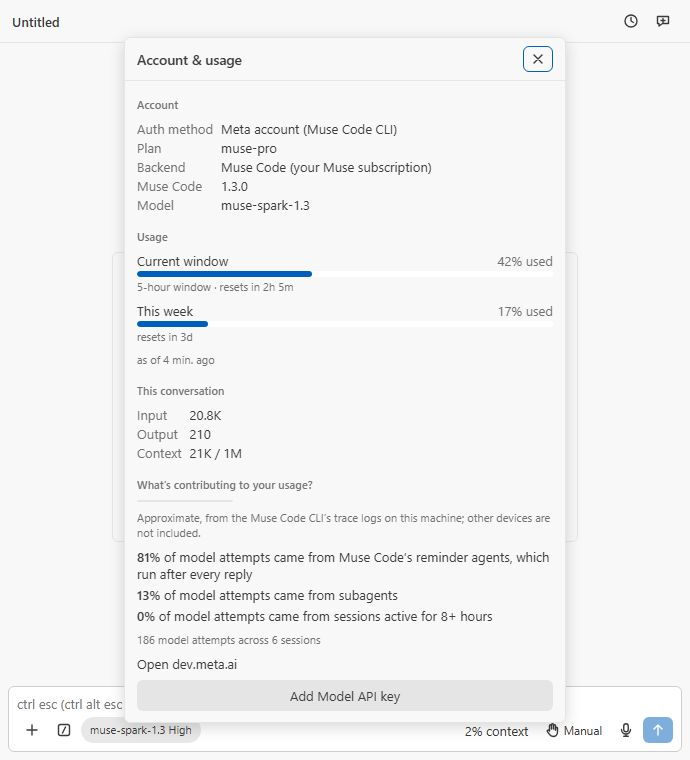Send the message with the arrow button
The width and height of the screenshot is (690, 760).
click(658, 730)
